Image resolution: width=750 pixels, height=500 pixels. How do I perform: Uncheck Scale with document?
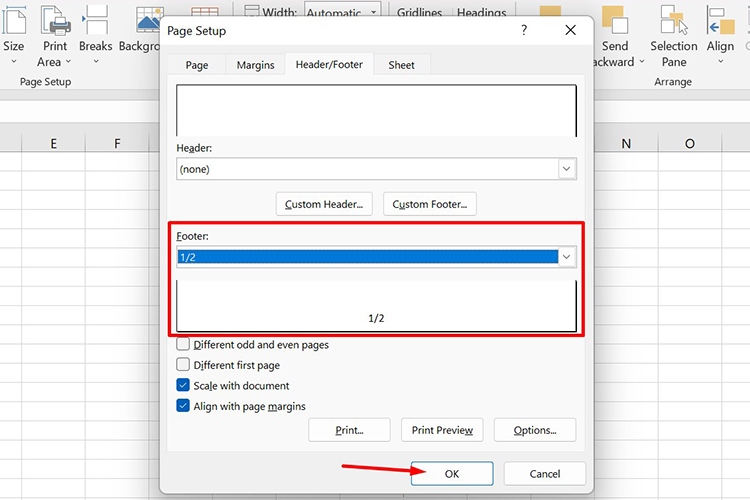point(183,385)
